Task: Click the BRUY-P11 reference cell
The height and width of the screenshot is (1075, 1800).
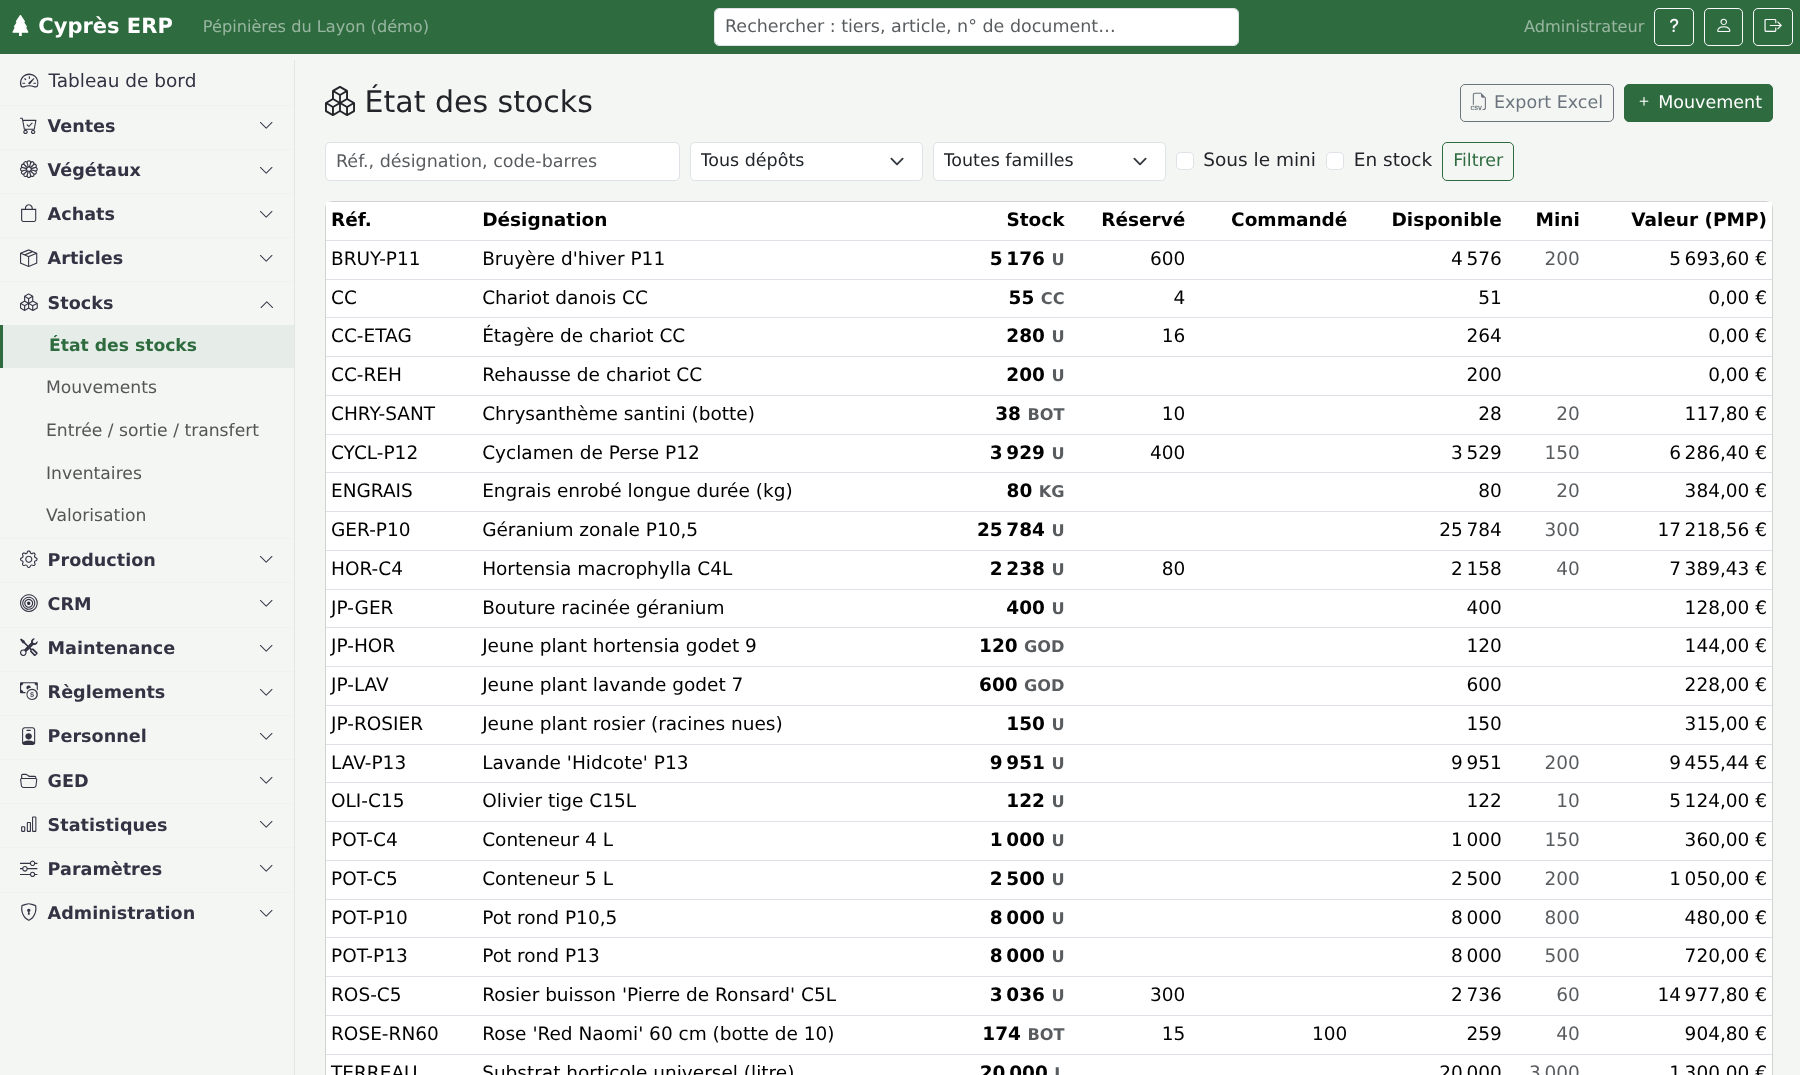Action: tap(375, 259)
